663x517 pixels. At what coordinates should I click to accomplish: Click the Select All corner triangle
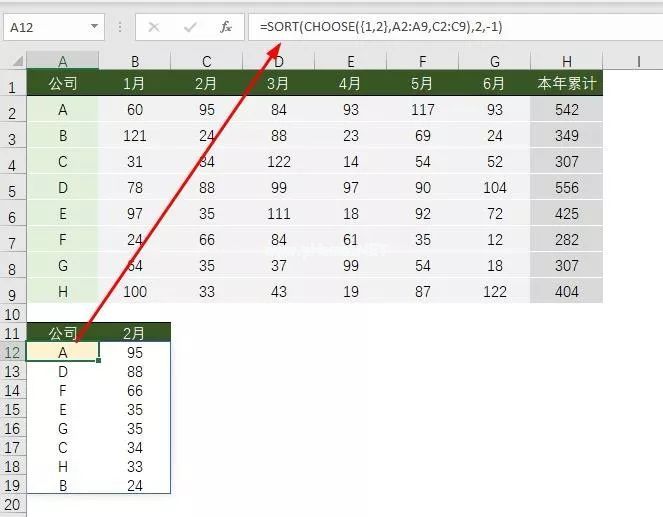(x=14, y=62)
